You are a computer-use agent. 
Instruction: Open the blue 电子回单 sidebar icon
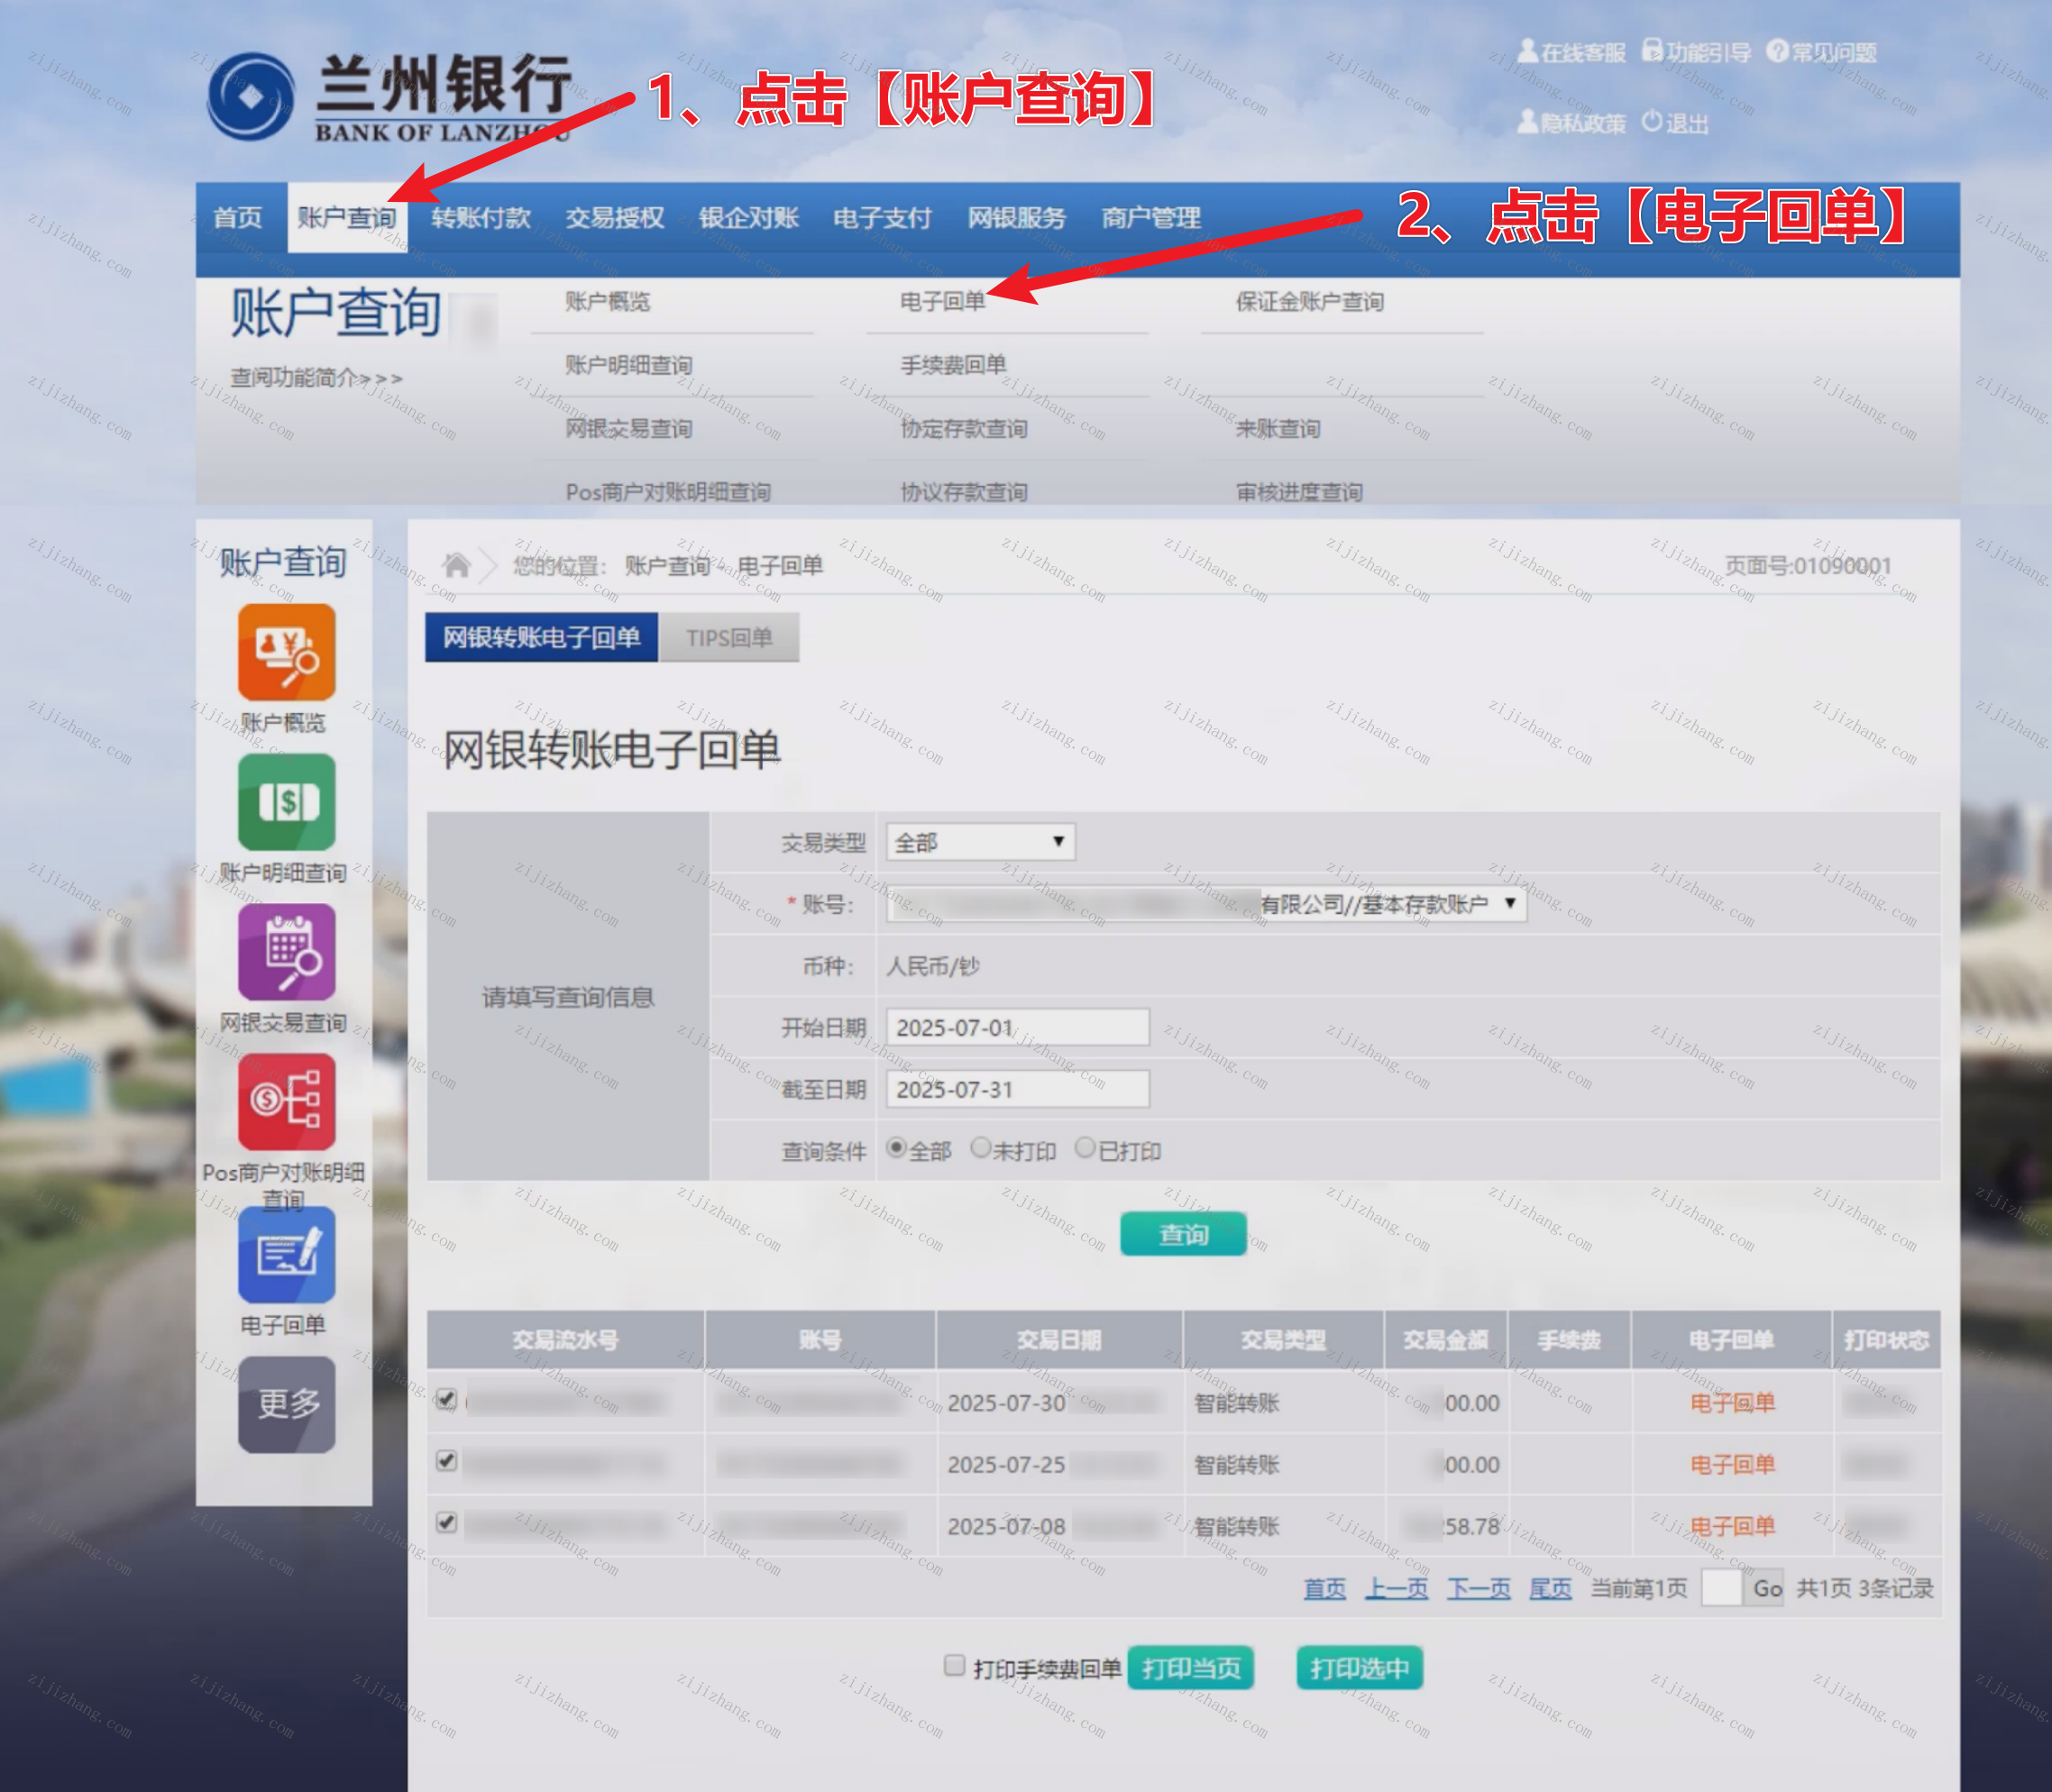pos(286,1254)
